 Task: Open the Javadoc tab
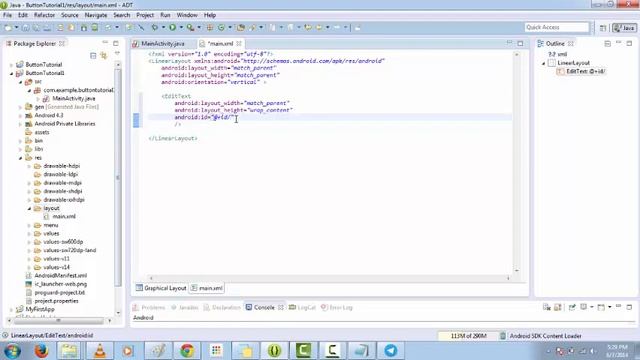coord(184,307)
